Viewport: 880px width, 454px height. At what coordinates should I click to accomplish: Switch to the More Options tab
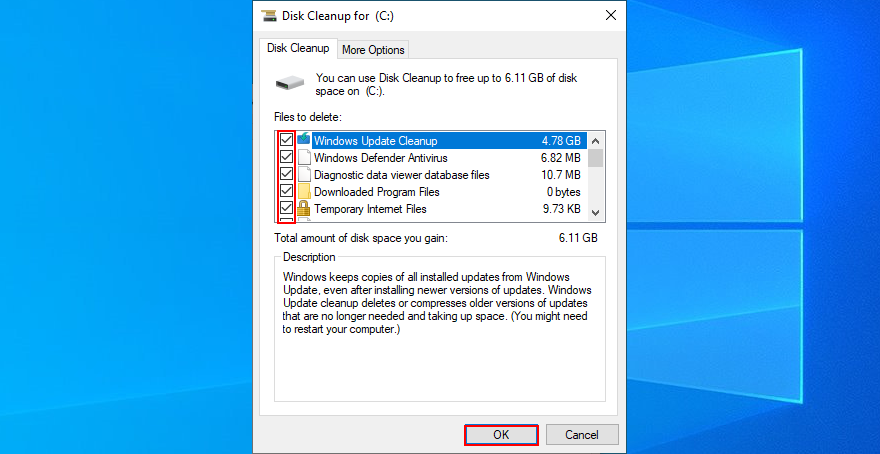pyautogui.click(x=373, y=50)
